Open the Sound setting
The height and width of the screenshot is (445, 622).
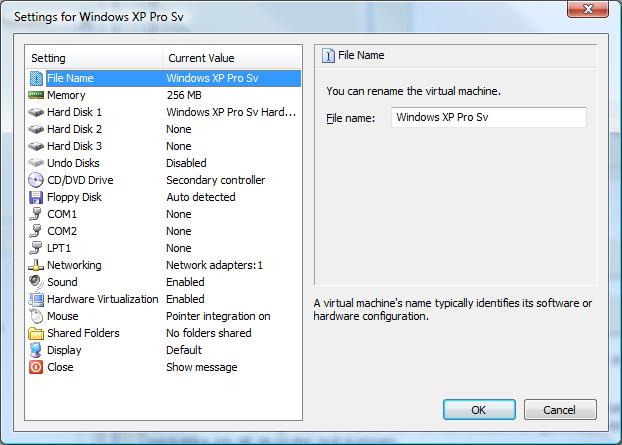click(163, 282)
